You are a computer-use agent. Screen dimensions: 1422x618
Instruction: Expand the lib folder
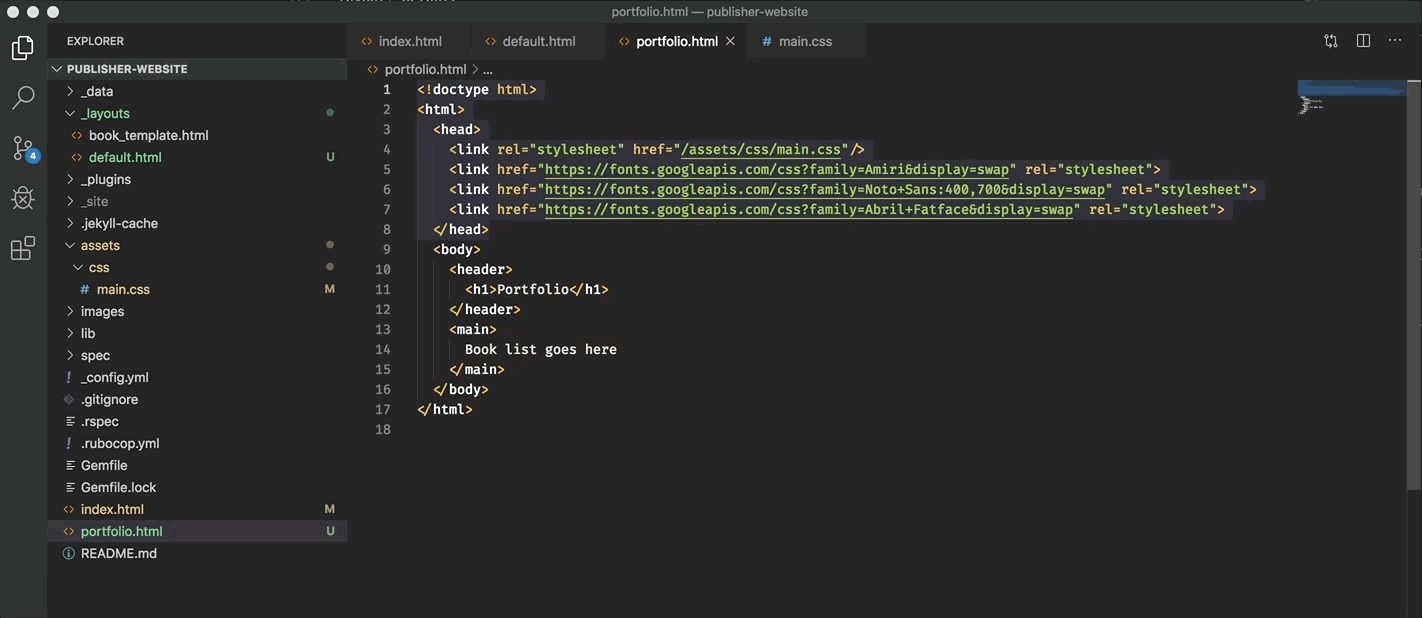197,333
